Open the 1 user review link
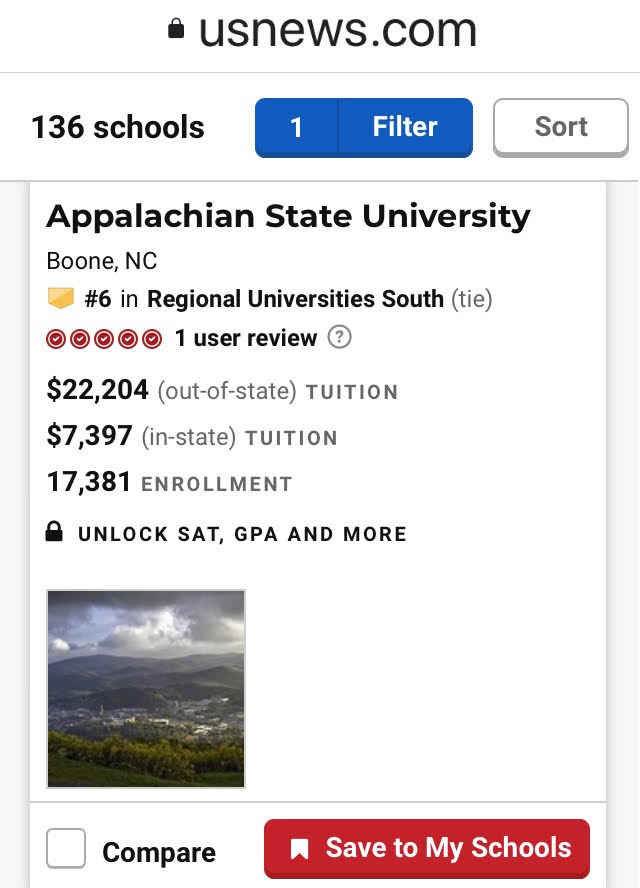The image size is (640, 888). click(x=246, y=338)
